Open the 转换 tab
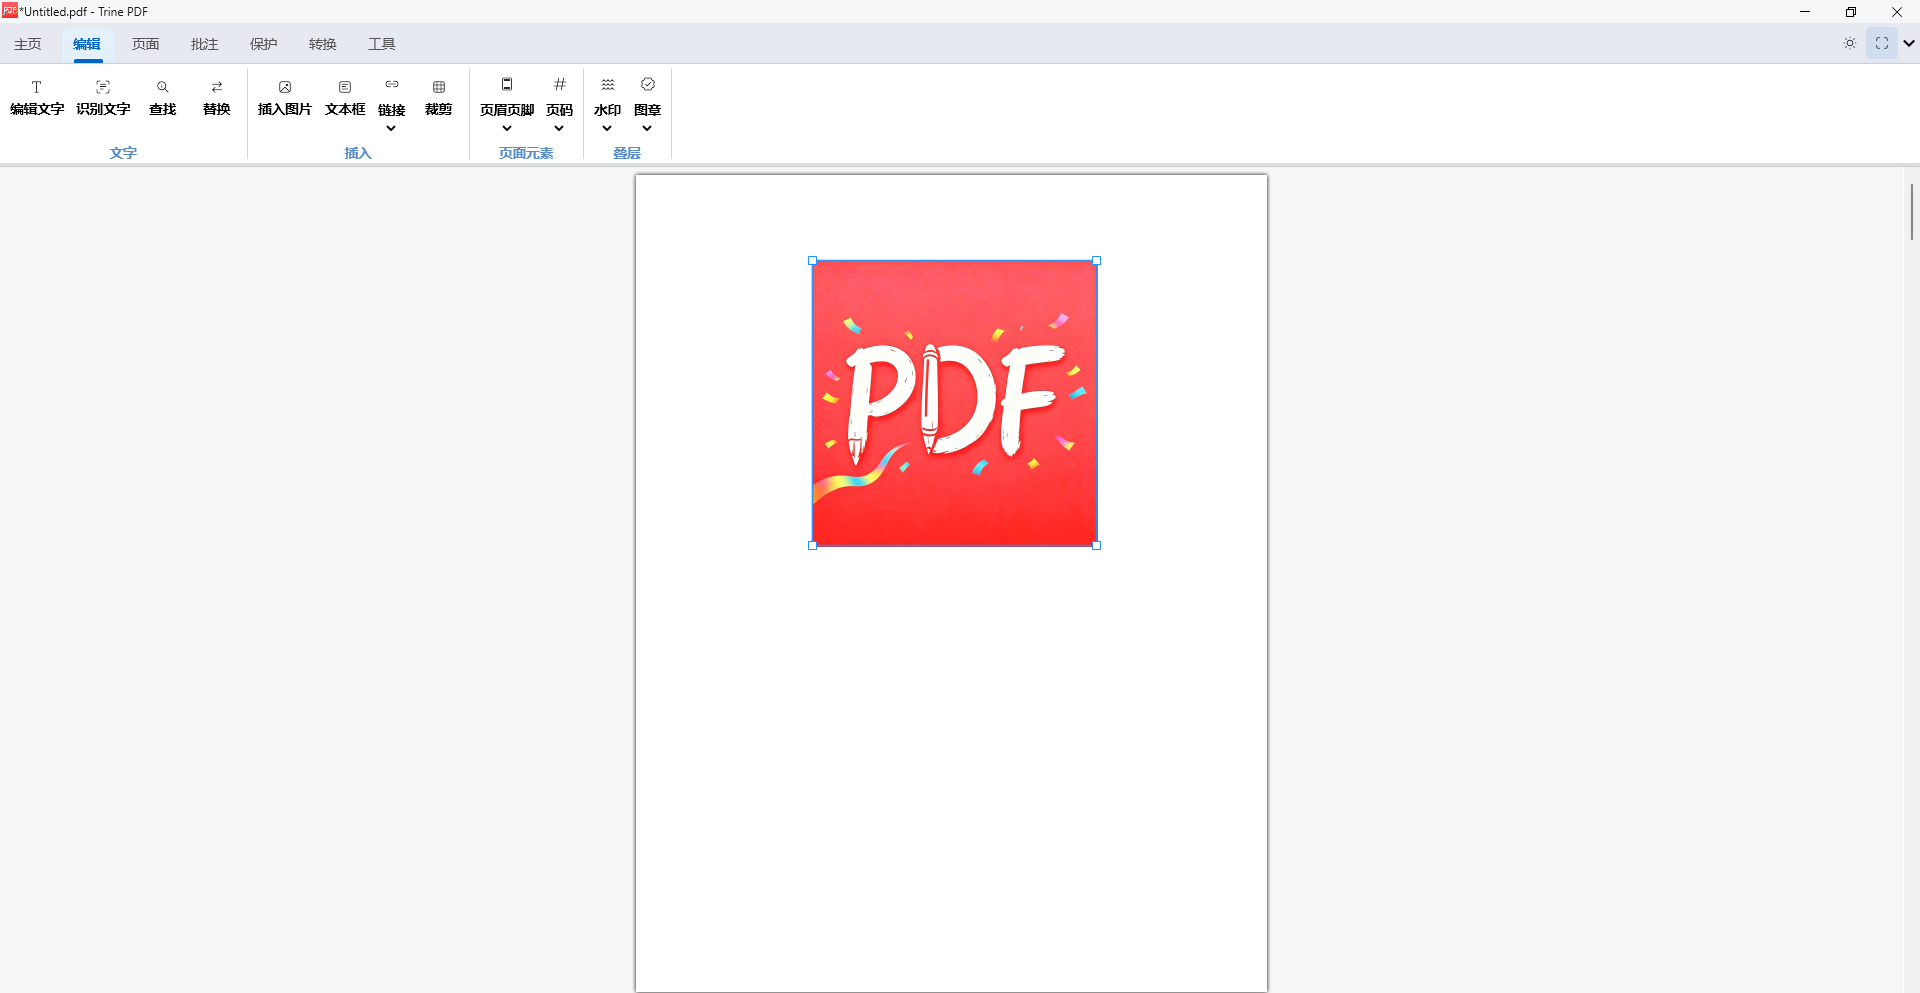 pyautogui.click(x=323, y=44)
